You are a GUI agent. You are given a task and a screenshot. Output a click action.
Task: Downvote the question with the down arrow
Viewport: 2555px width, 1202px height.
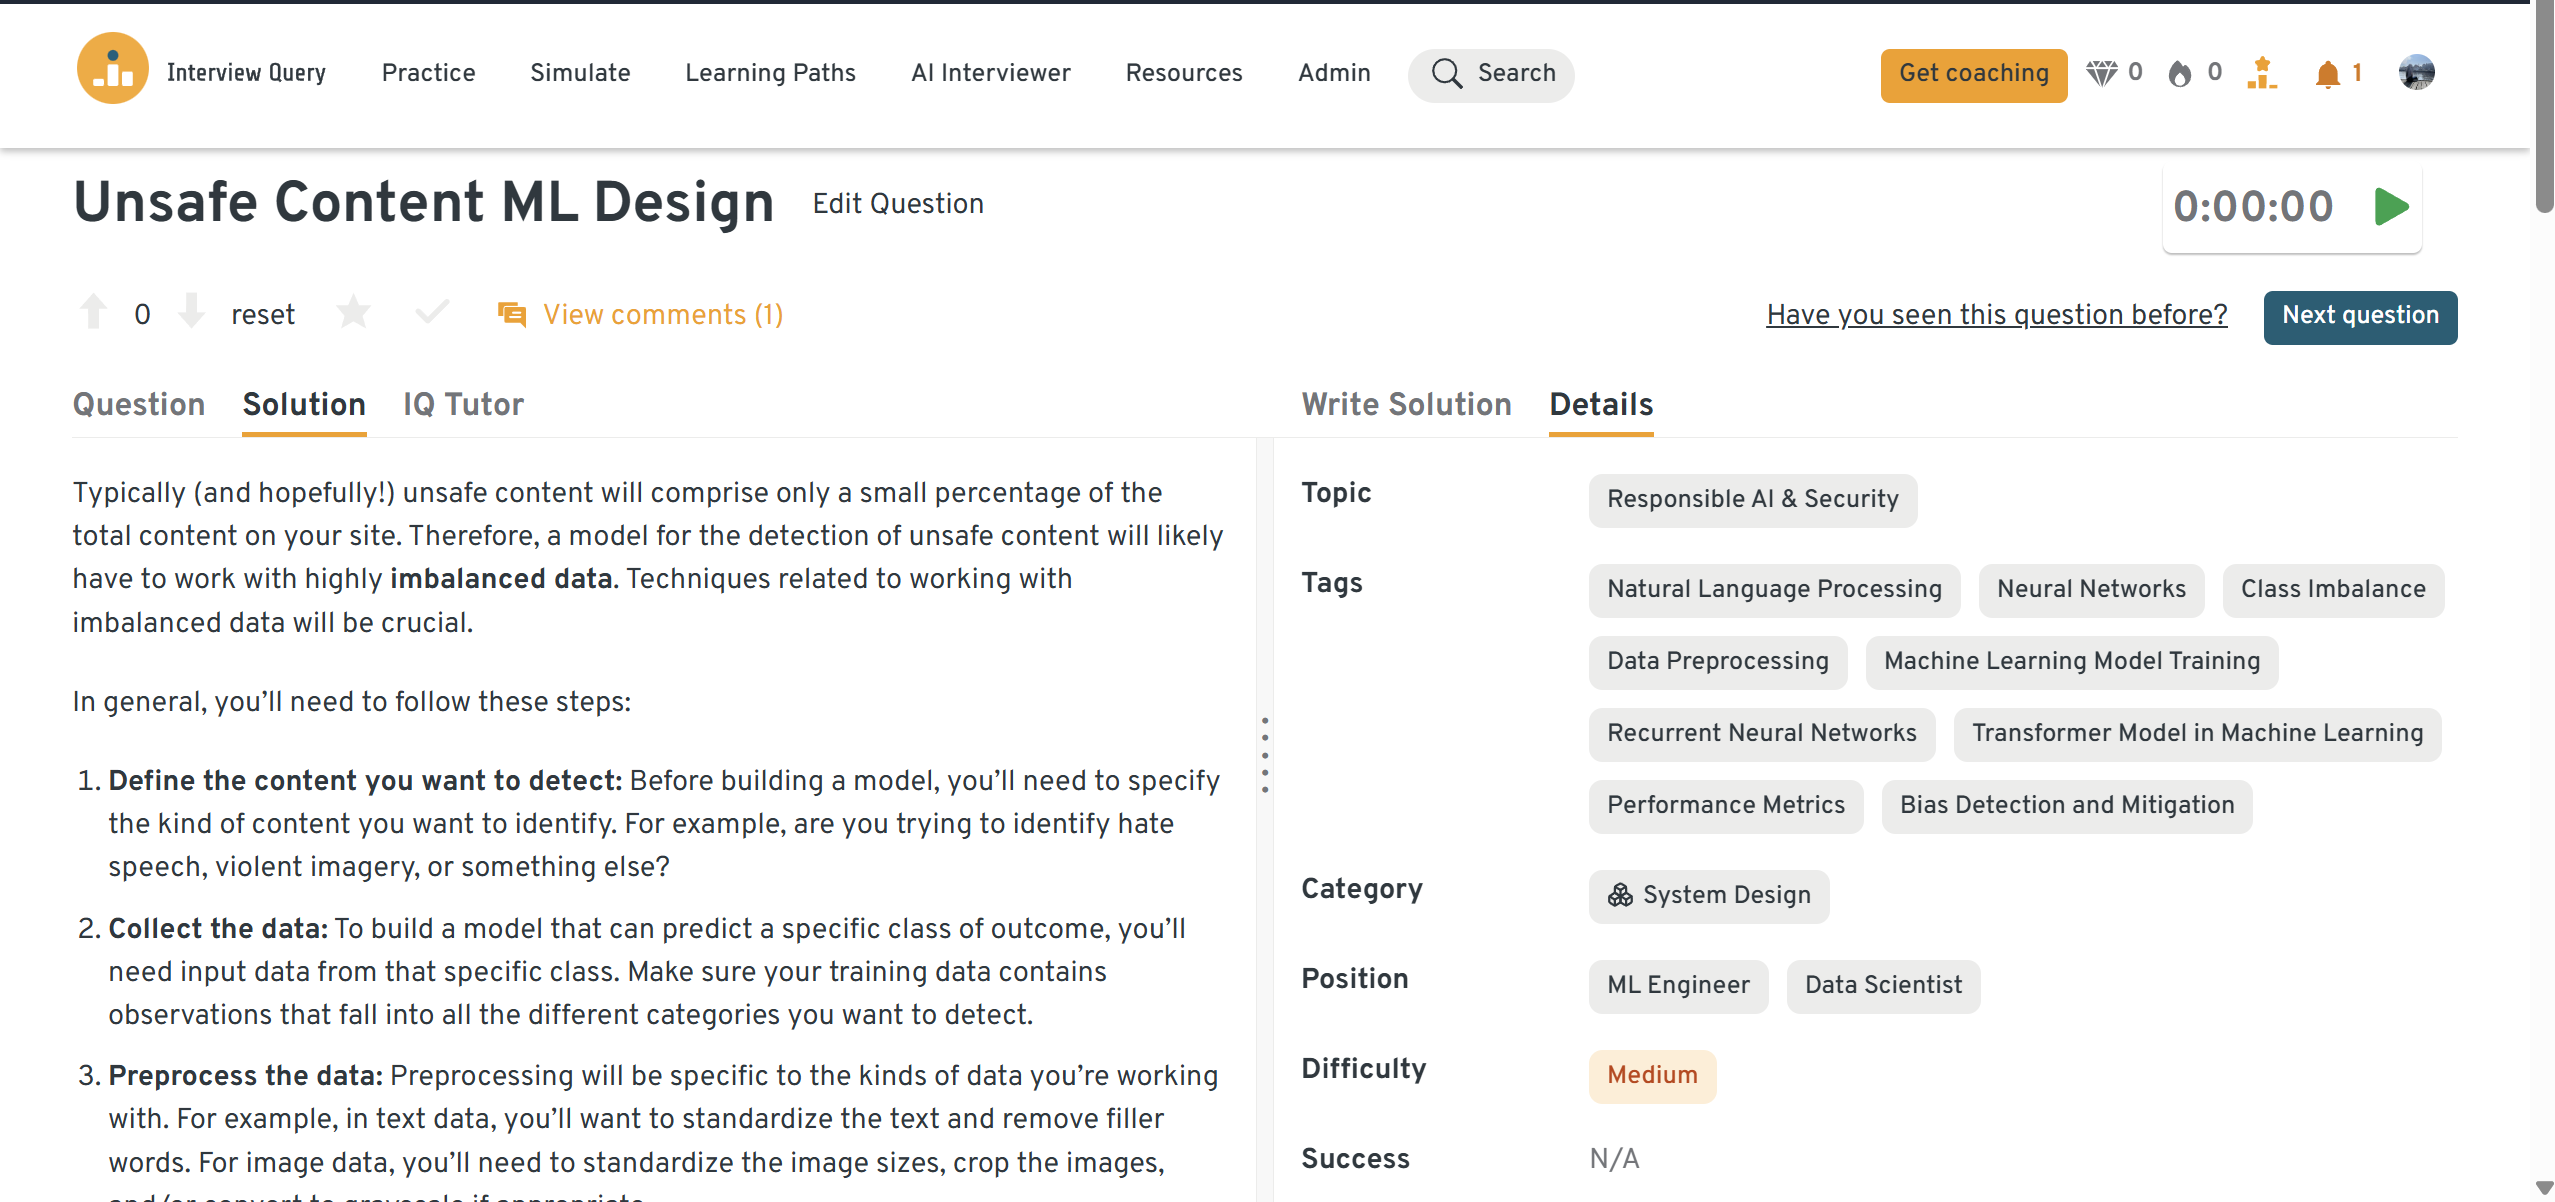[x=191, y=312]
